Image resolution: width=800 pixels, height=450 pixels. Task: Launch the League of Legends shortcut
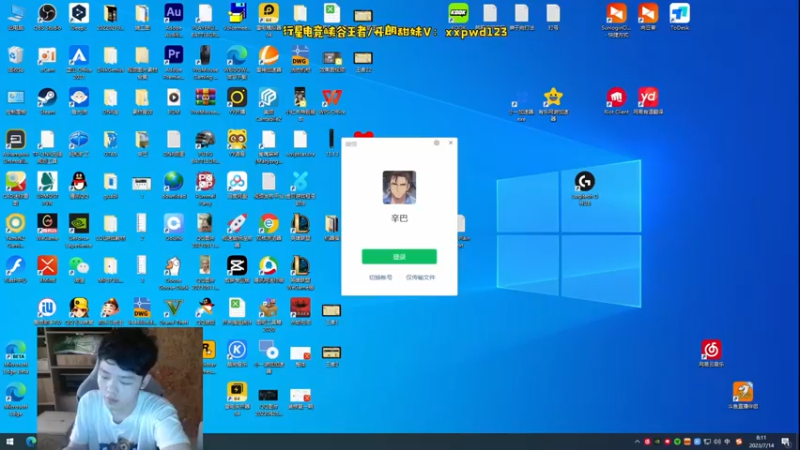pyautogui.click(x=300, y=223)
